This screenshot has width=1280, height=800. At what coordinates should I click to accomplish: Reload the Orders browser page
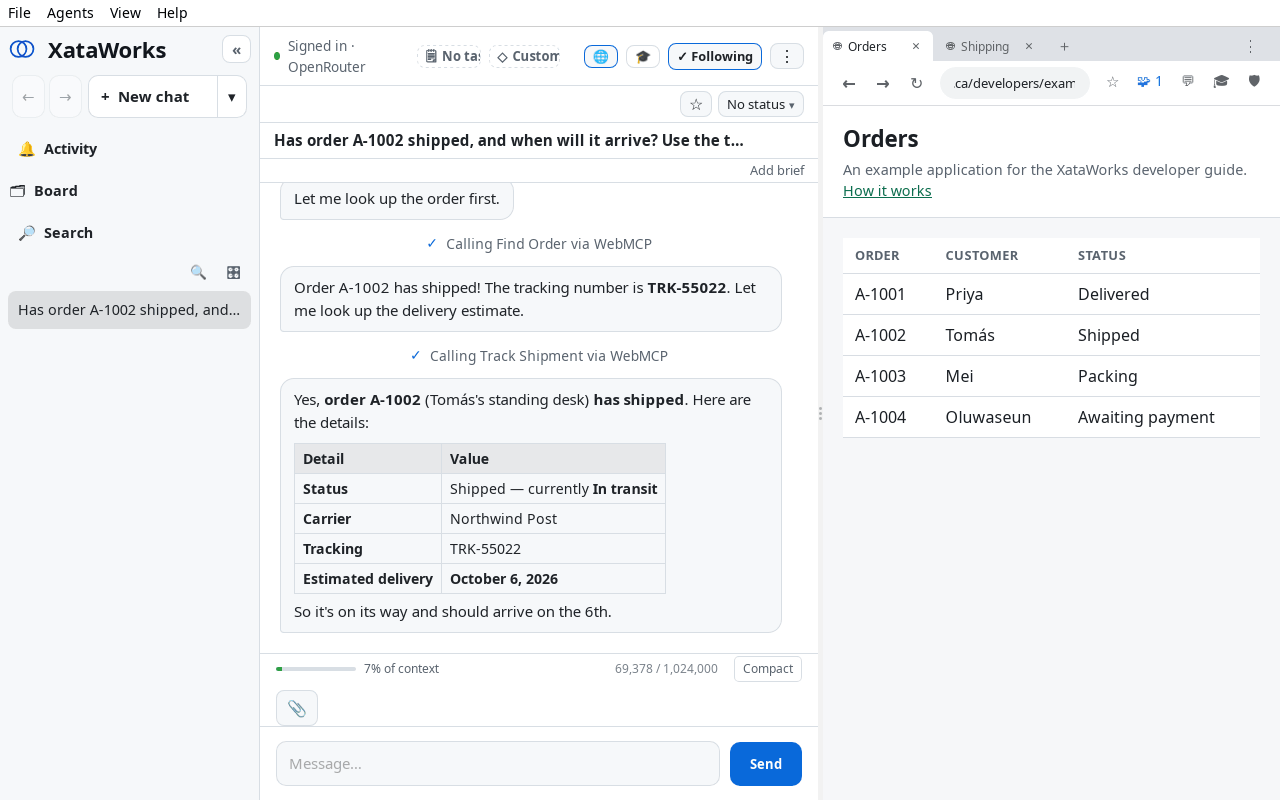click(916, 83)
